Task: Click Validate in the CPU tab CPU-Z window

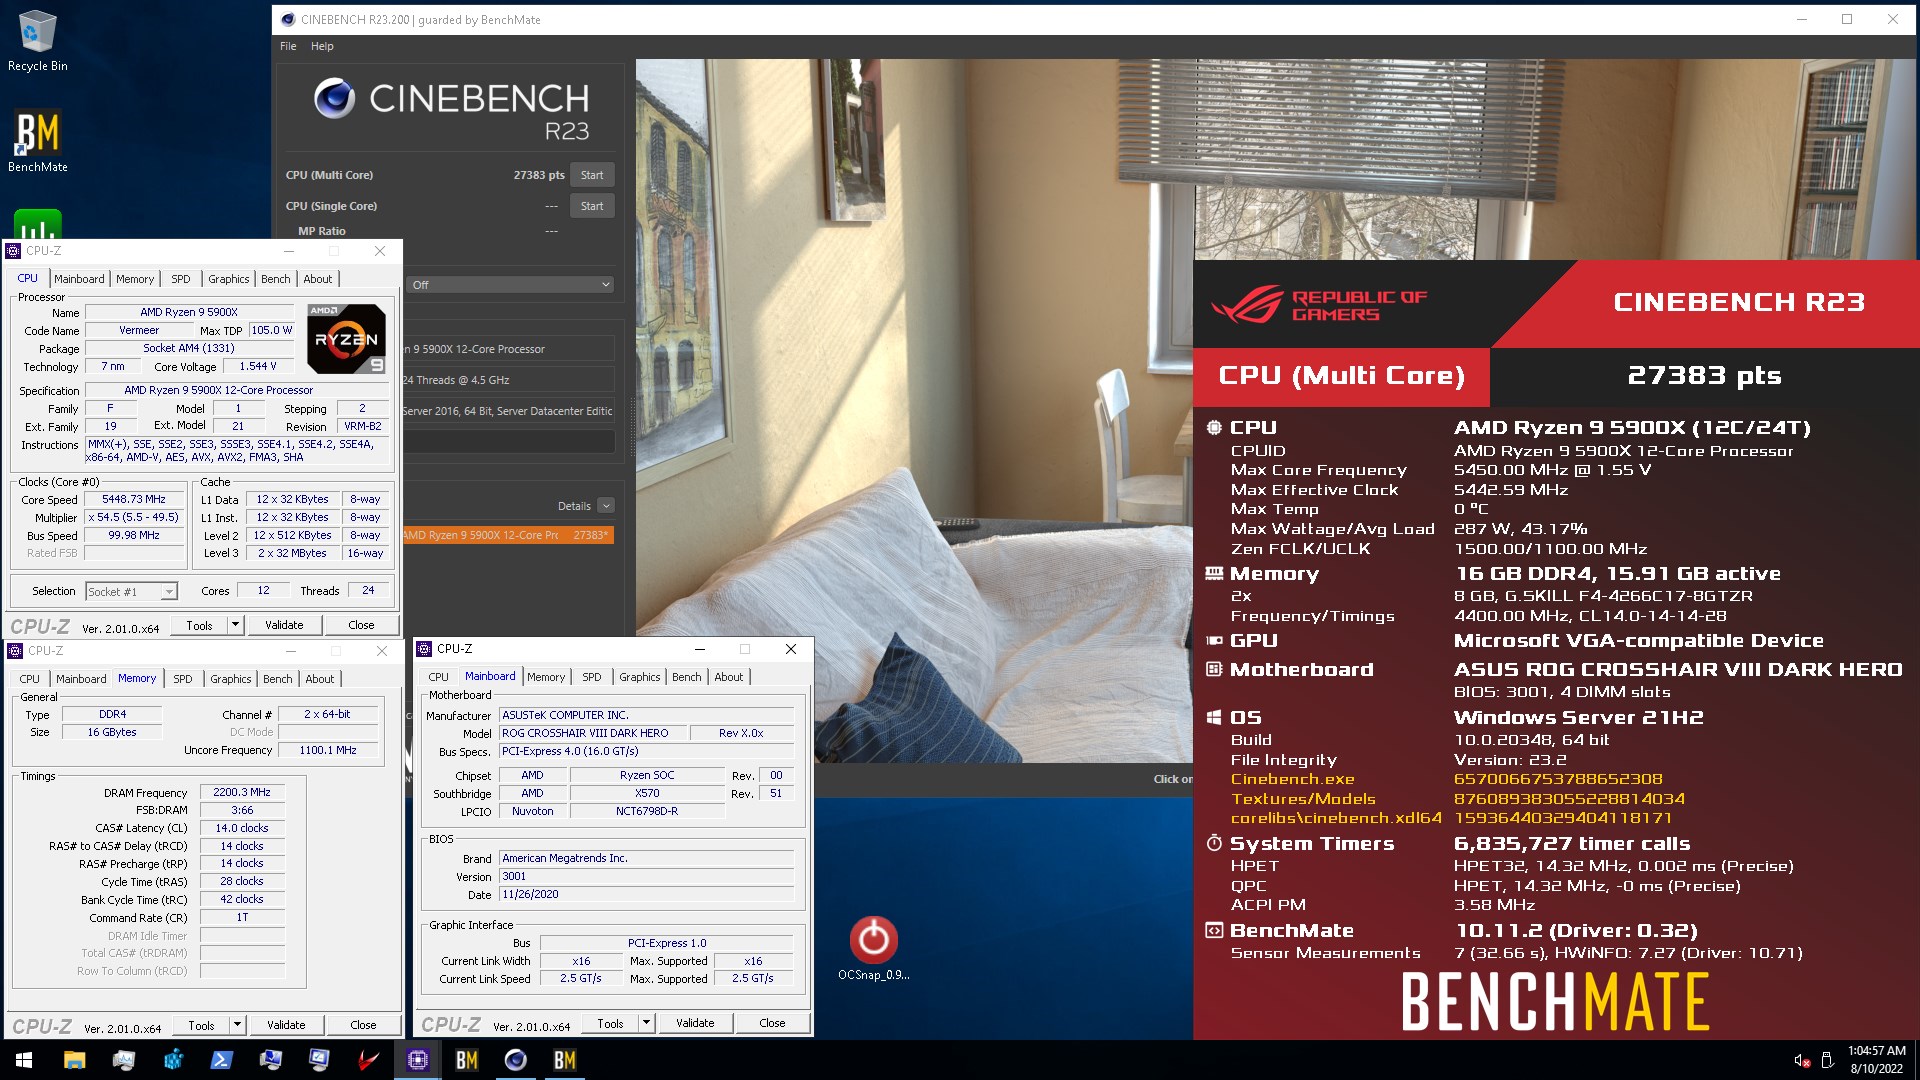Action: point(284,625)
